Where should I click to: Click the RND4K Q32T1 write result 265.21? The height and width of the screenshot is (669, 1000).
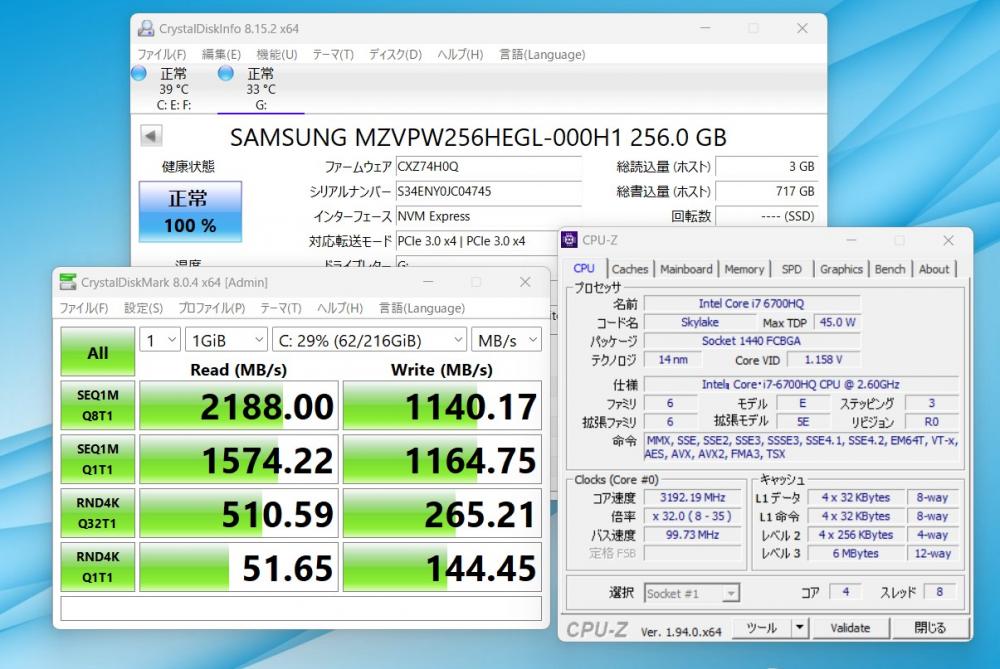(442, 513)
